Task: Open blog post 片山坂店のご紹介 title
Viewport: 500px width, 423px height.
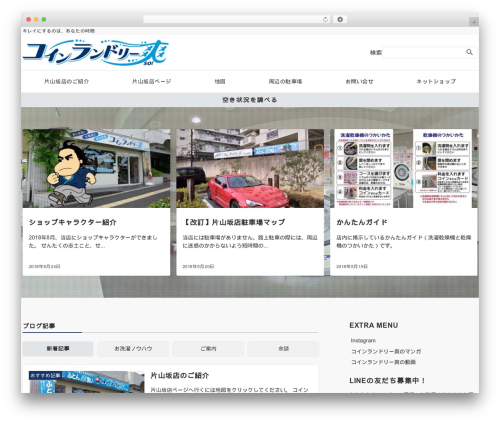Action: click(x=180, y=376)
